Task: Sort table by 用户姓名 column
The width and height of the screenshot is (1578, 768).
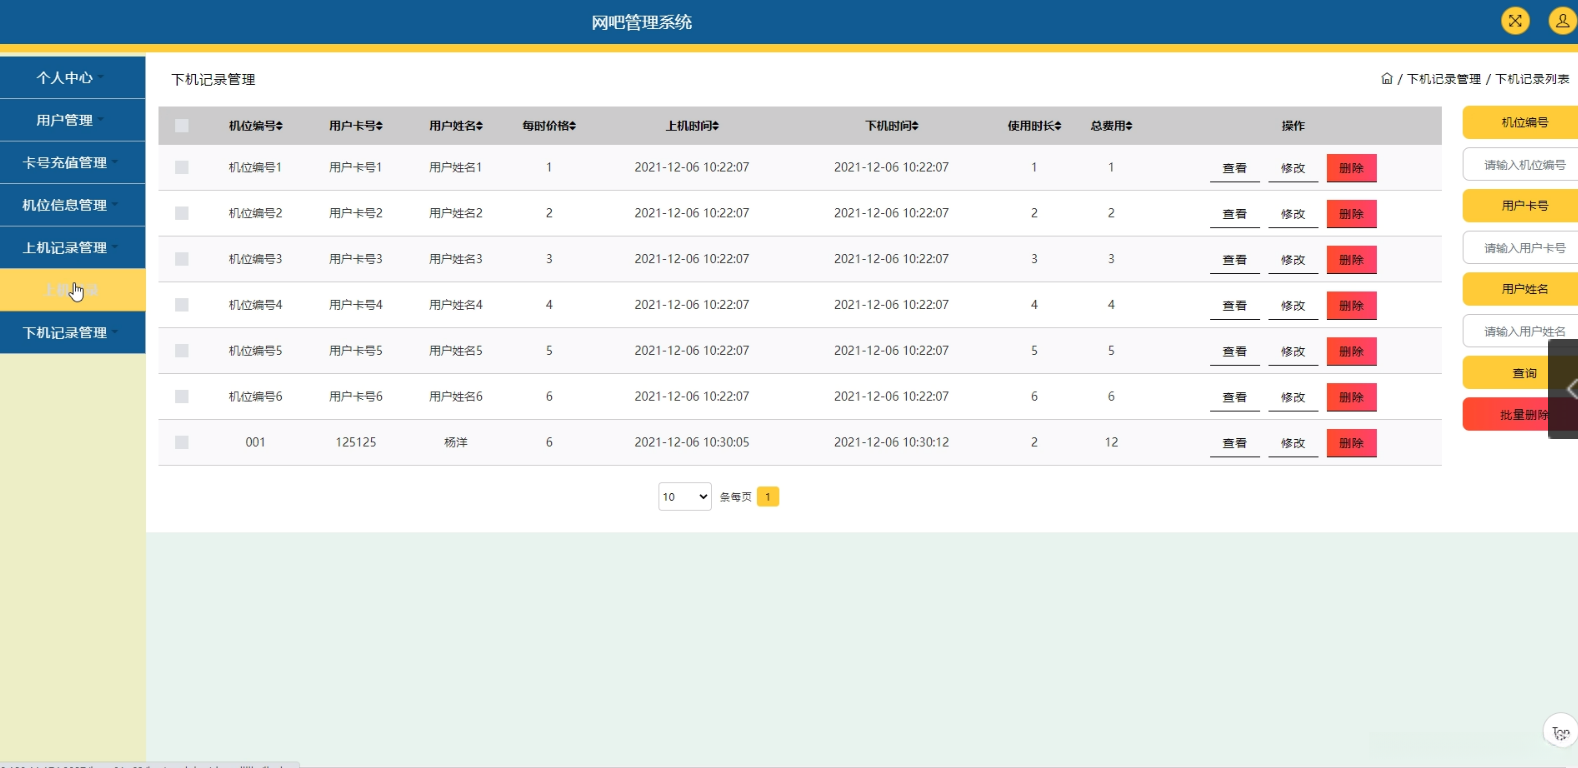Action: point(456,126)
